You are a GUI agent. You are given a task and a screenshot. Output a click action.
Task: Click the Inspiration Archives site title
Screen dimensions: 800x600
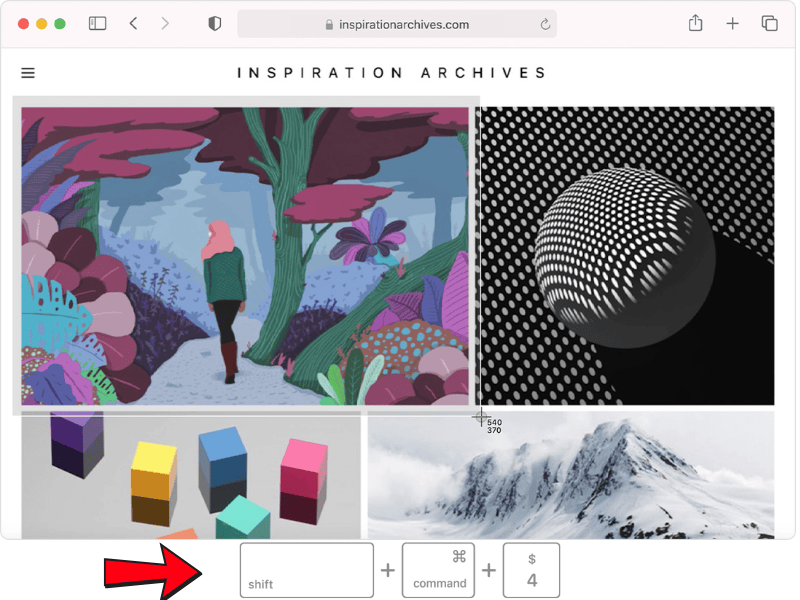391,73
